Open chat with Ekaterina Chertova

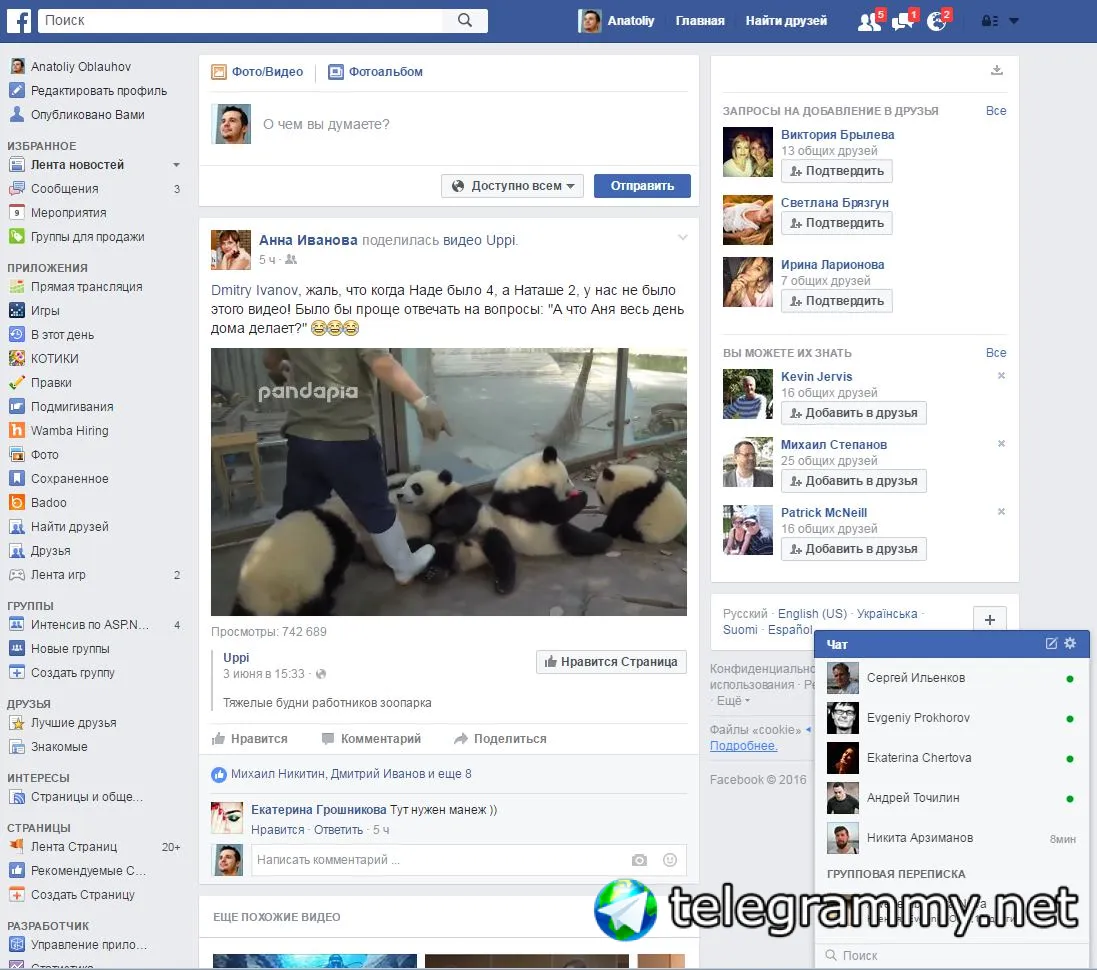952,758
